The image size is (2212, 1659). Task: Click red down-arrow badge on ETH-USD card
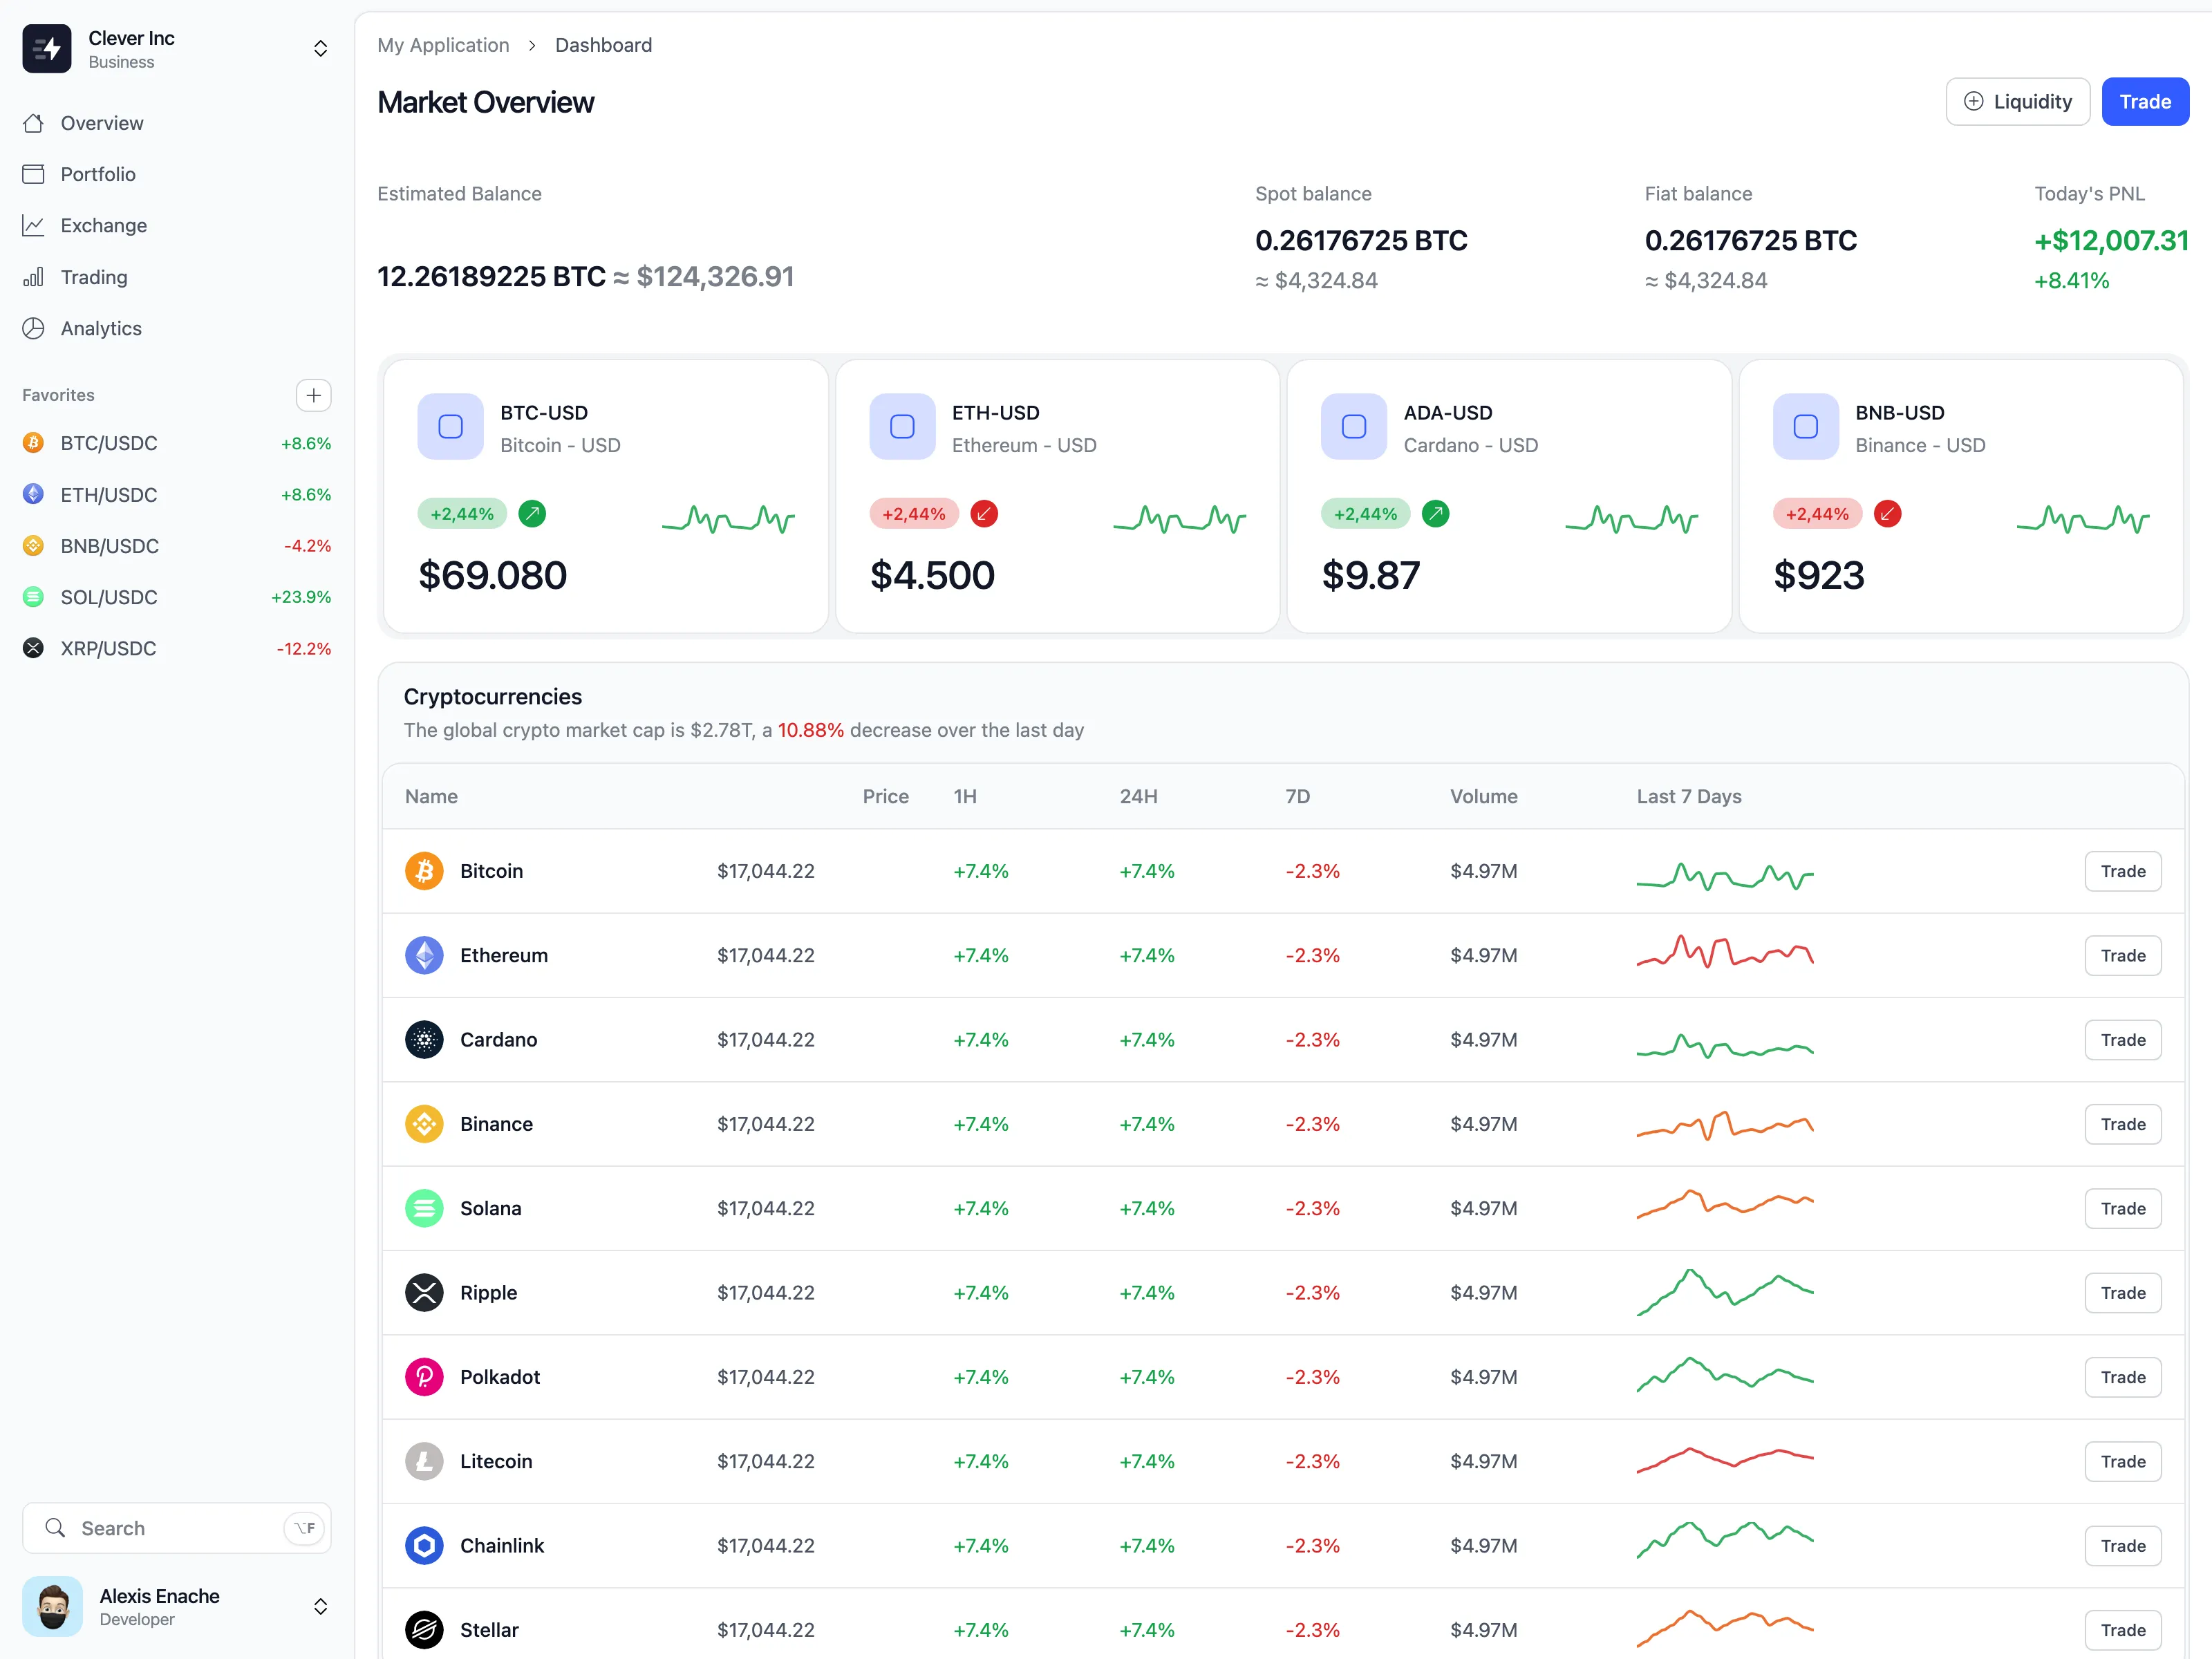984,514
